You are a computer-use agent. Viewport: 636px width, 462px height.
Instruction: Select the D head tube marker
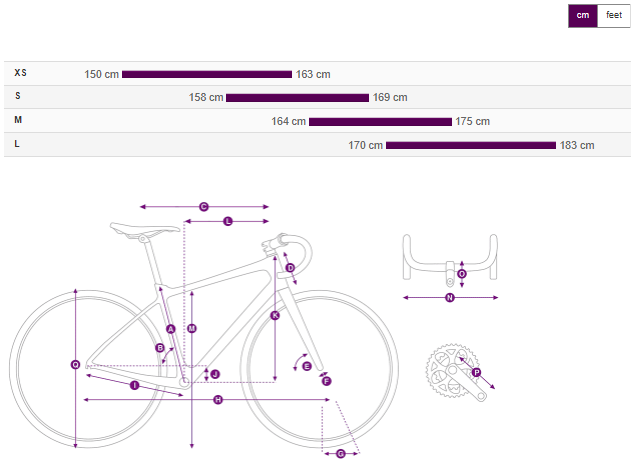tap(290, 268)
